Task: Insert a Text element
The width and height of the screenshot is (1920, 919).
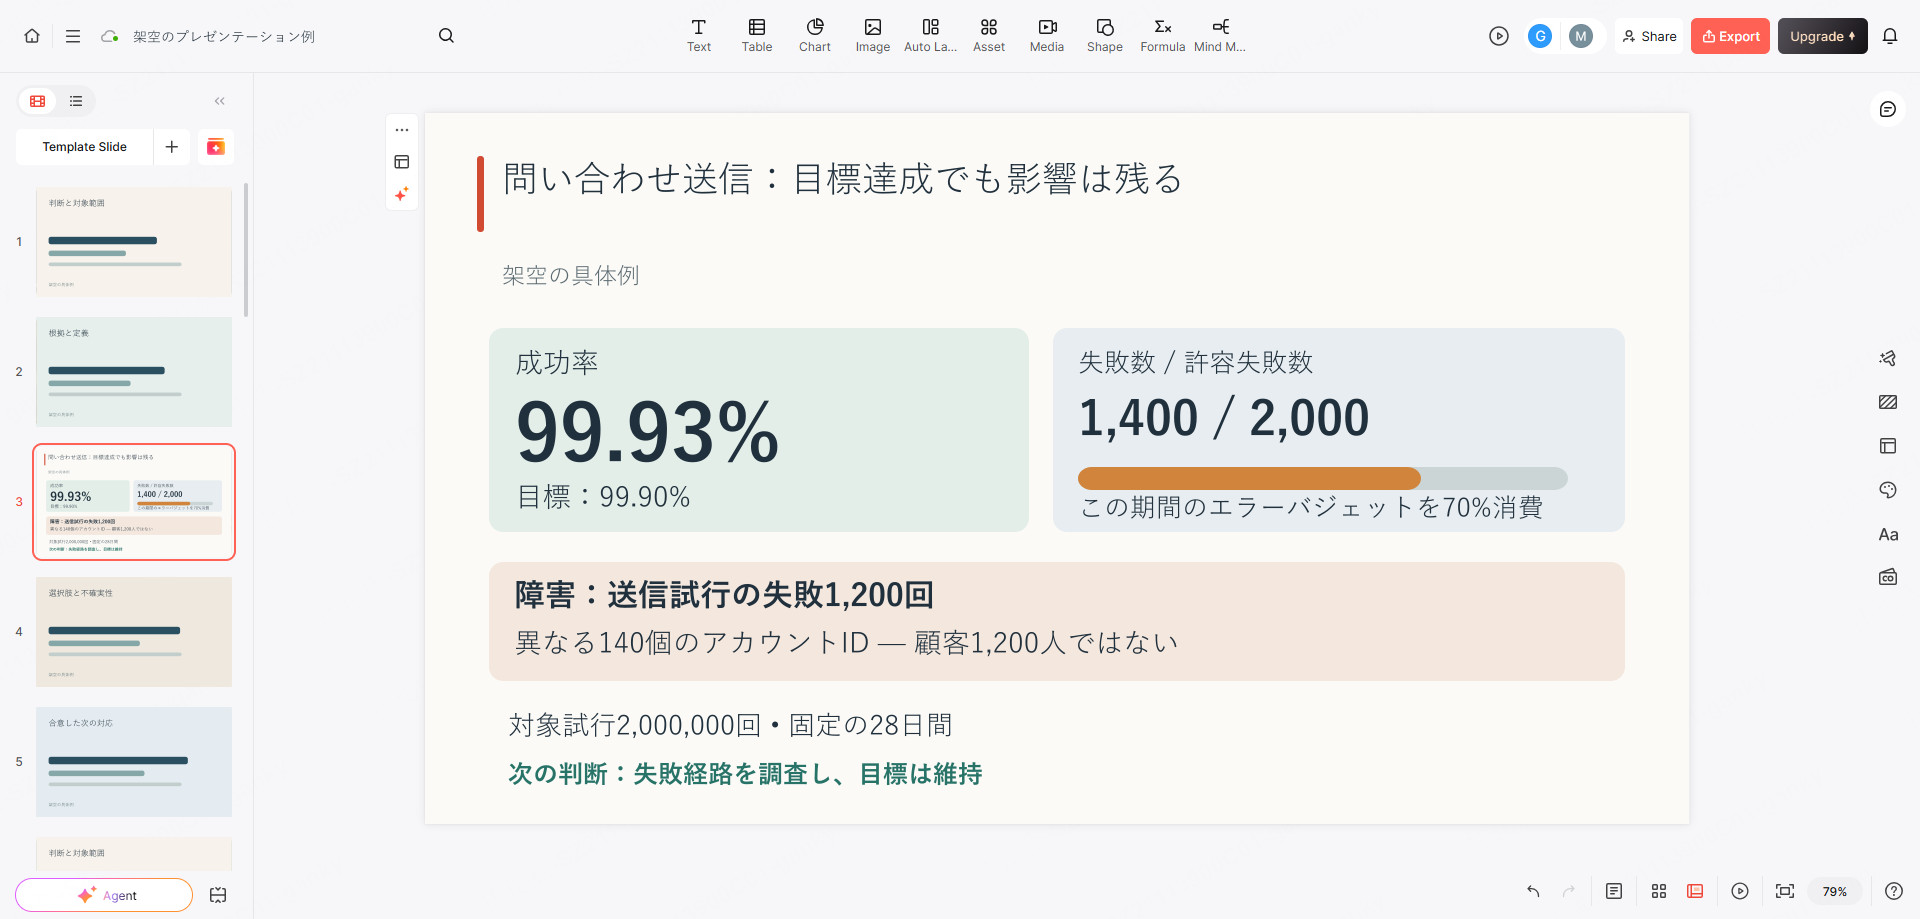Action: 699,36
